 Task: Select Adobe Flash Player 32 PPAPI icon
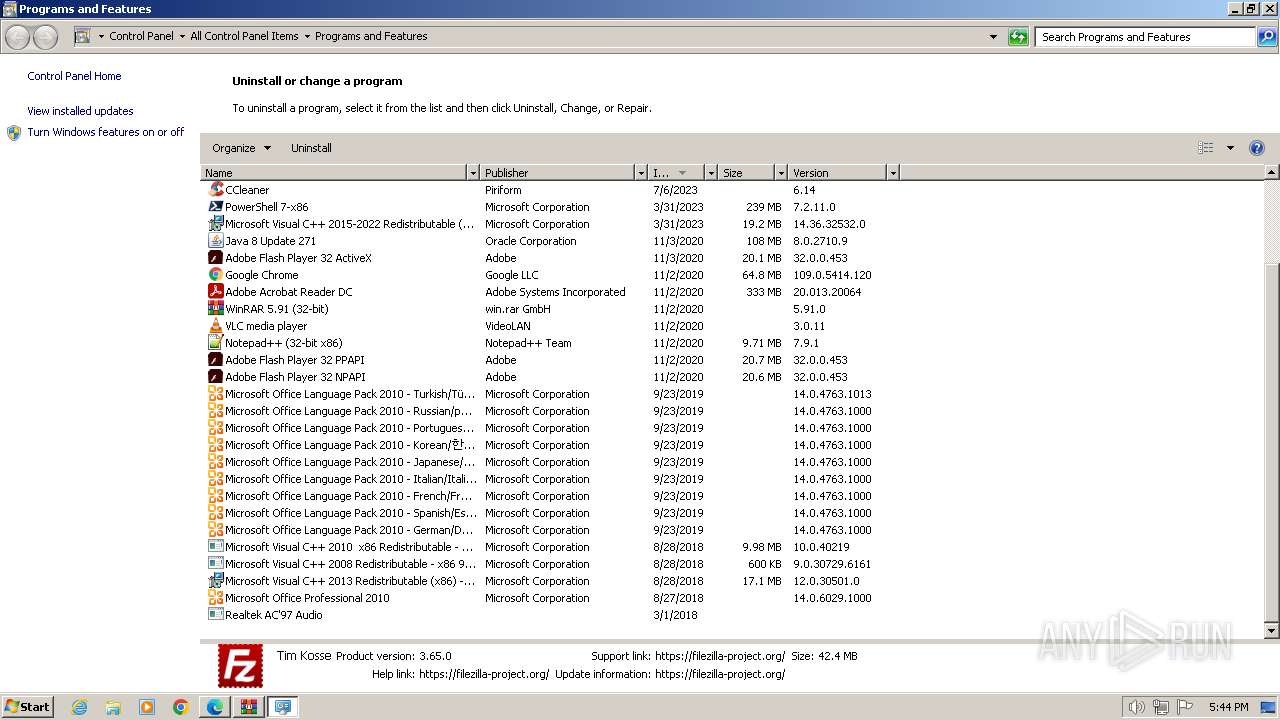tap(216, 360)
